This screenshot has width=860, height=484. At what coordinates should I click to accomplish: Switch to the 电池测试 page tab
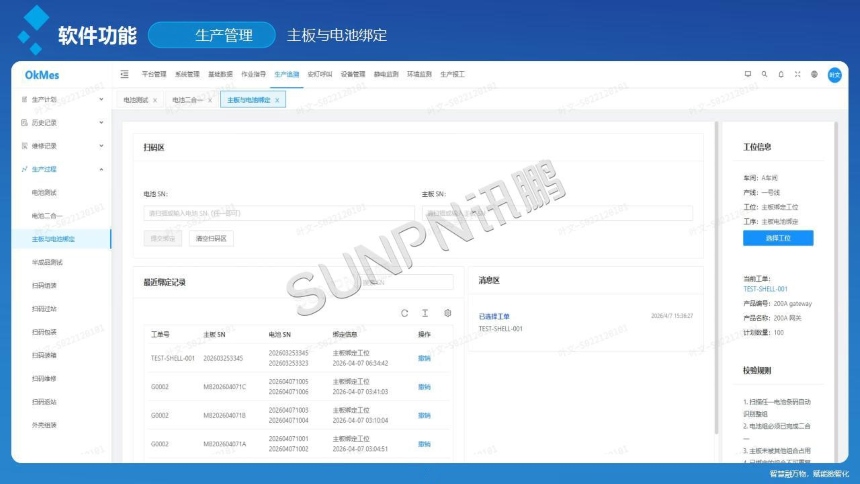point(135,100)
